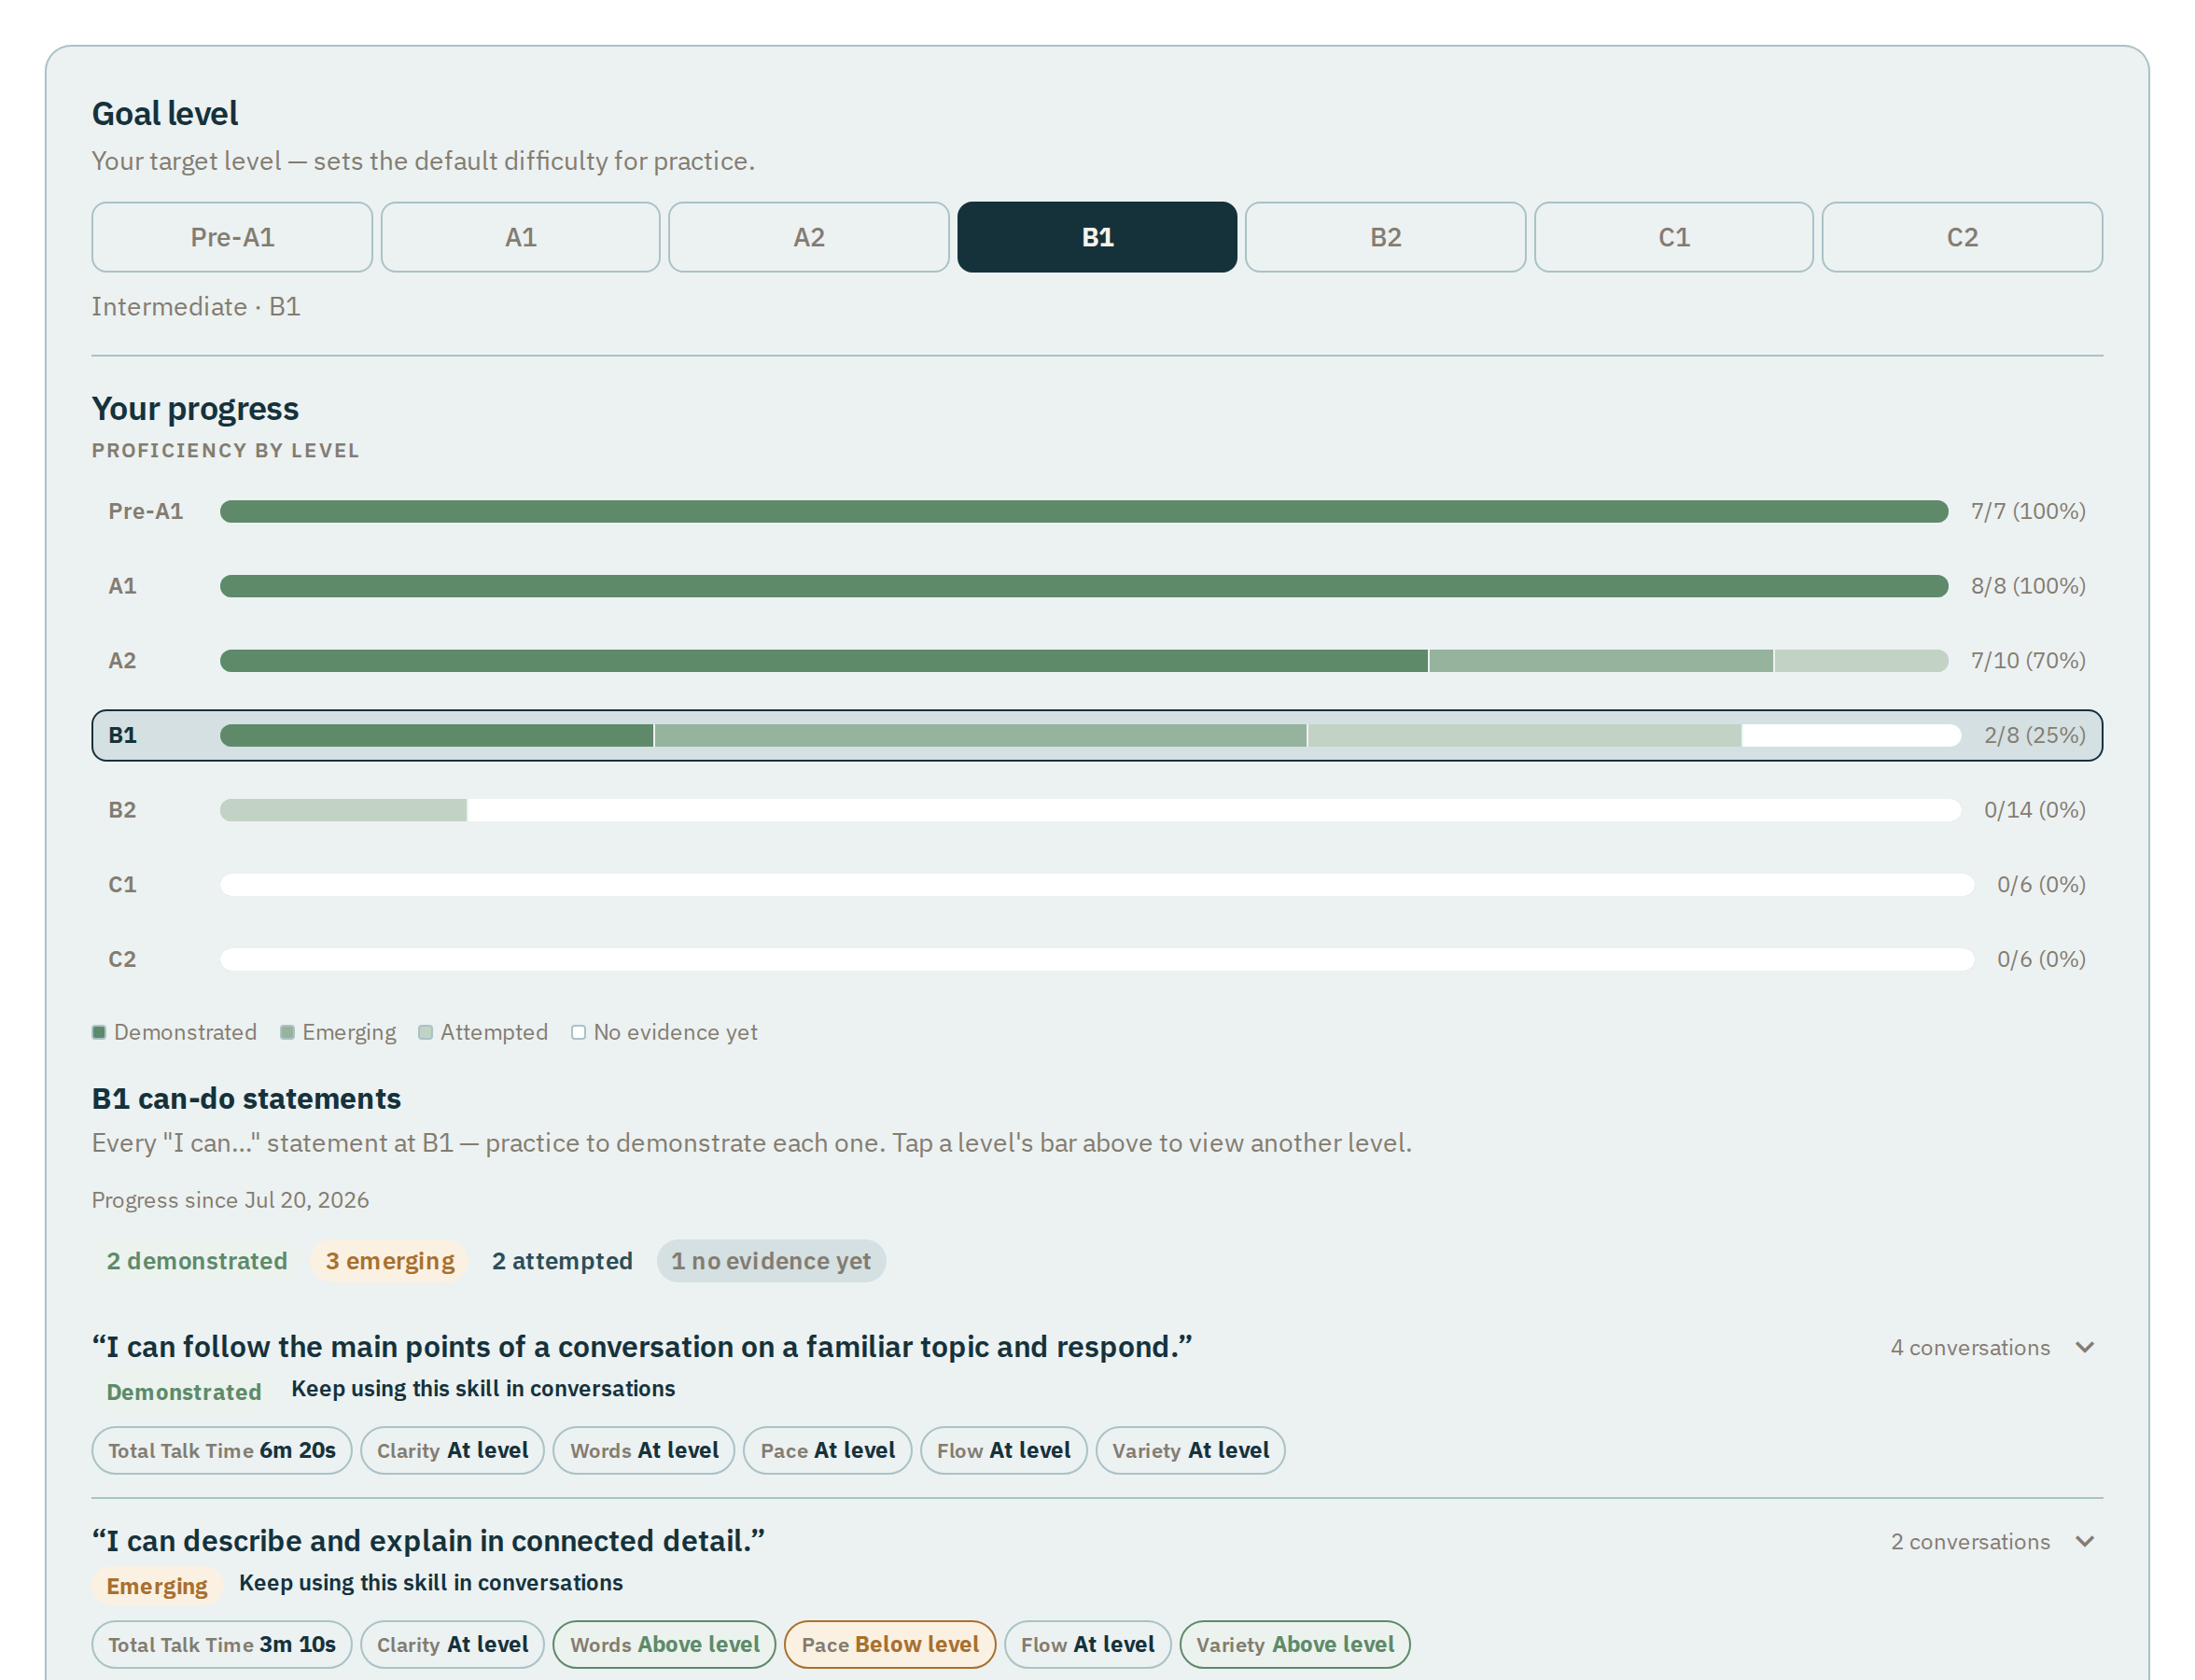This screenshot has width=2195, height=1680.
Task: Set goal level to A1
Action: click(x=520, y=237)
